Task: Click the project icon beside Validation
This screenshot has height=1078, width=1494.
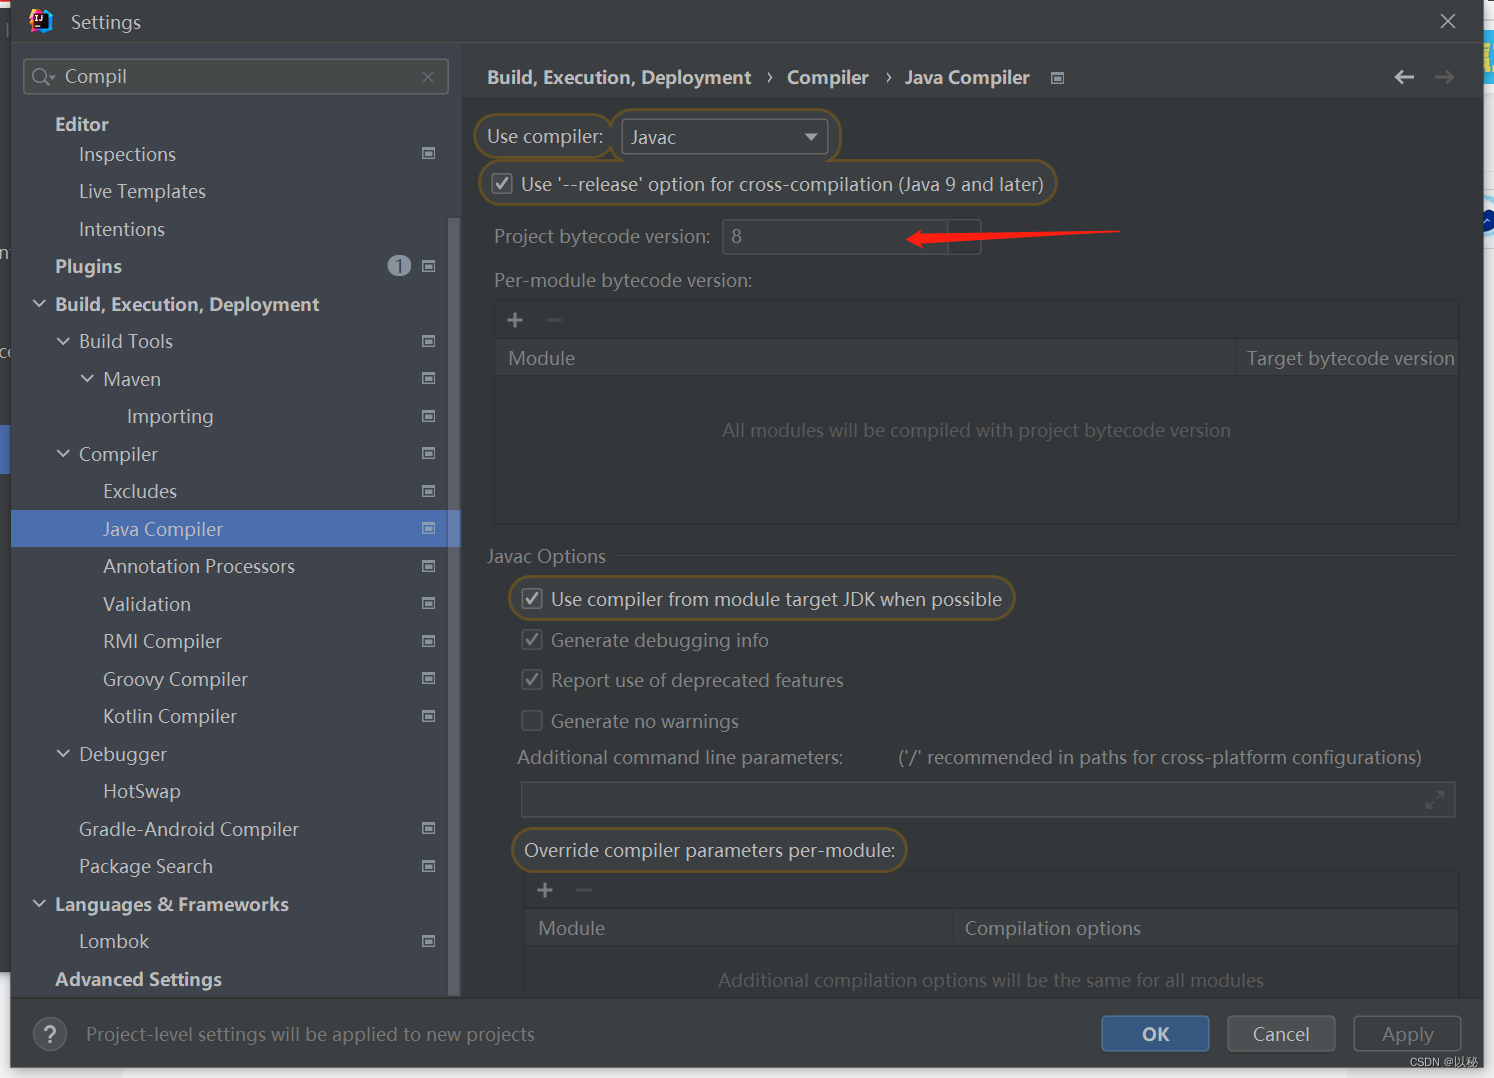Action: coord(428,603)
